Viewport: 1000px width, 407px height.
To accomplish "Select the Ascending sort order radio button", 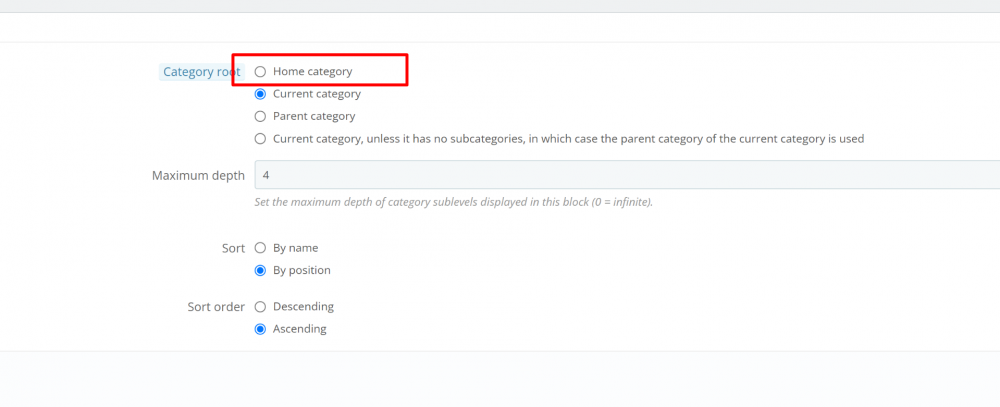I will [x=260, y=329].
